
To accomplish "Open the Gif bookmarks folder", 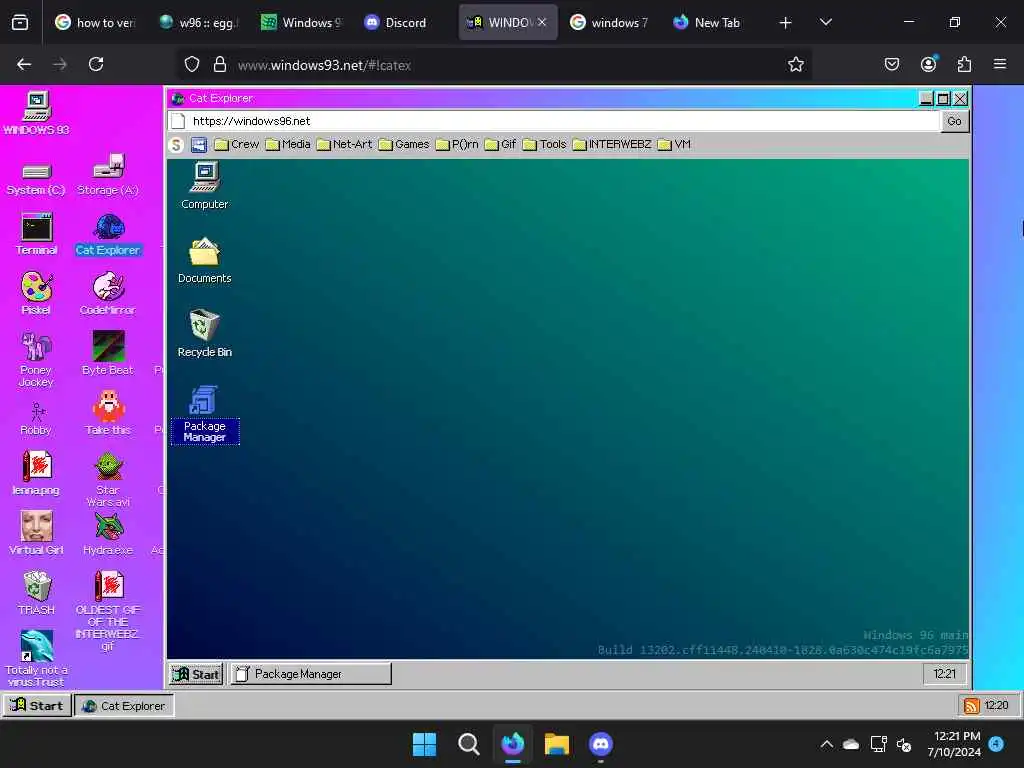I will [x=500, y=144].
